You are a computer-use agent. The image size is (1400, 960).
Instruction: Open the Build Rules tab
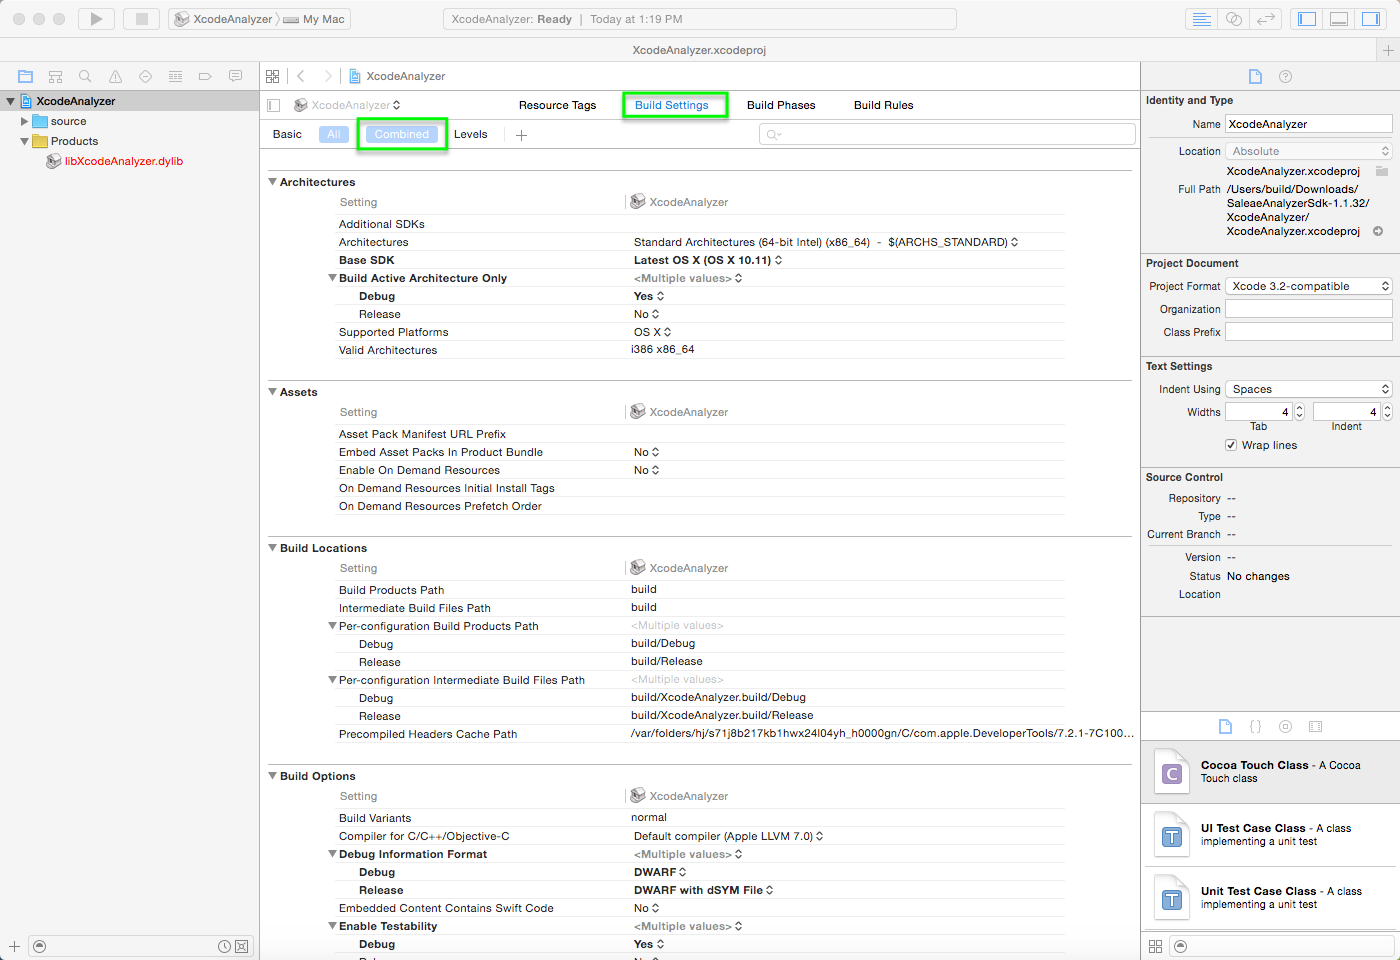tap(883, 105)
